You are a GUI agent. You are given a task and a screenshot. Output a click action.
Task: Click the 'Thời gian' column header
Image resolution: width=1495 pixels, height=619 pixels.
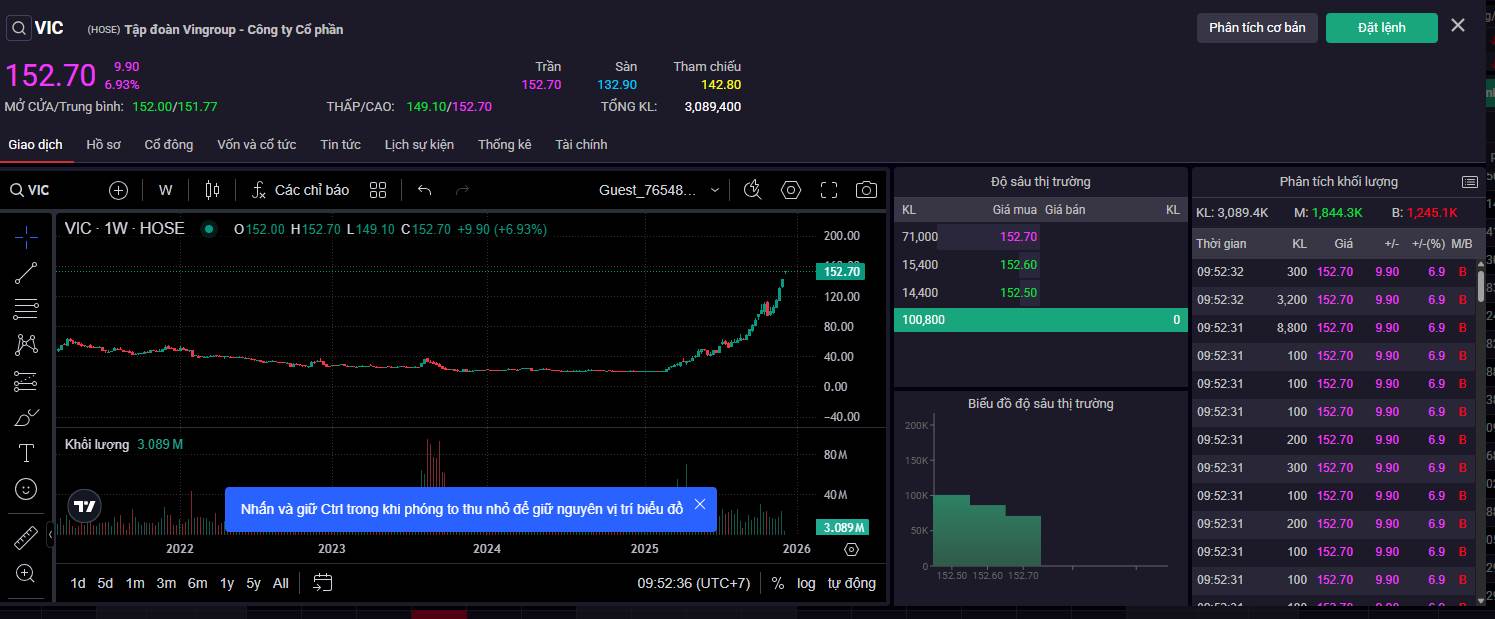point(1221,243)
